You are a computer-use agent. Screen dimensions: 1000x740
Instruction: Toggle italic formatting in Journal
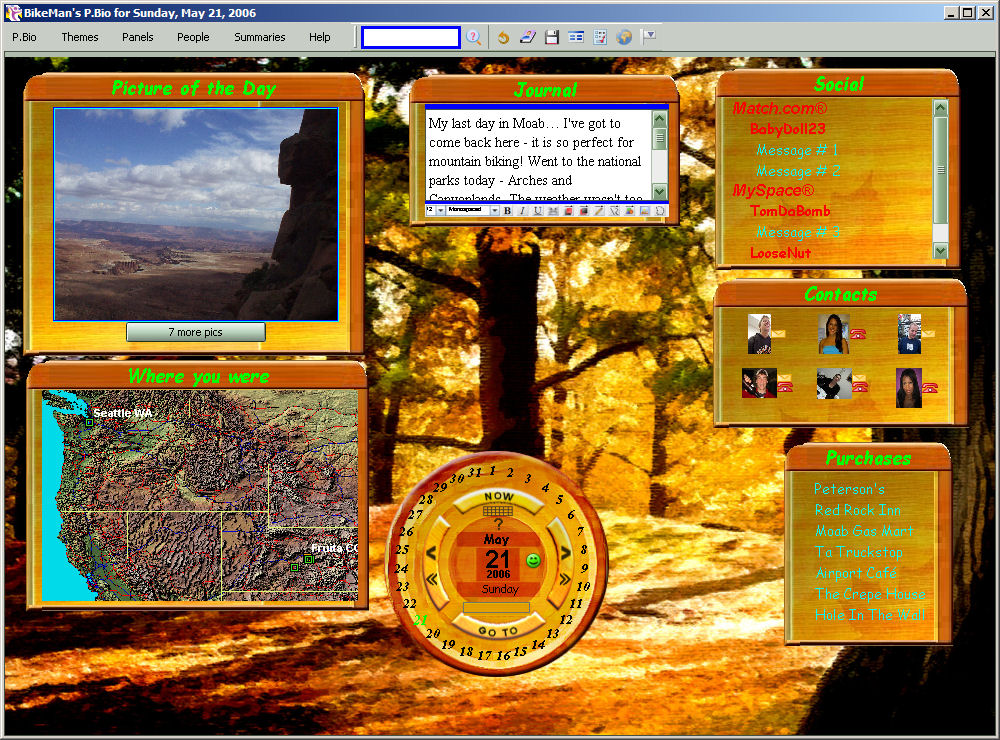(522, 211)
